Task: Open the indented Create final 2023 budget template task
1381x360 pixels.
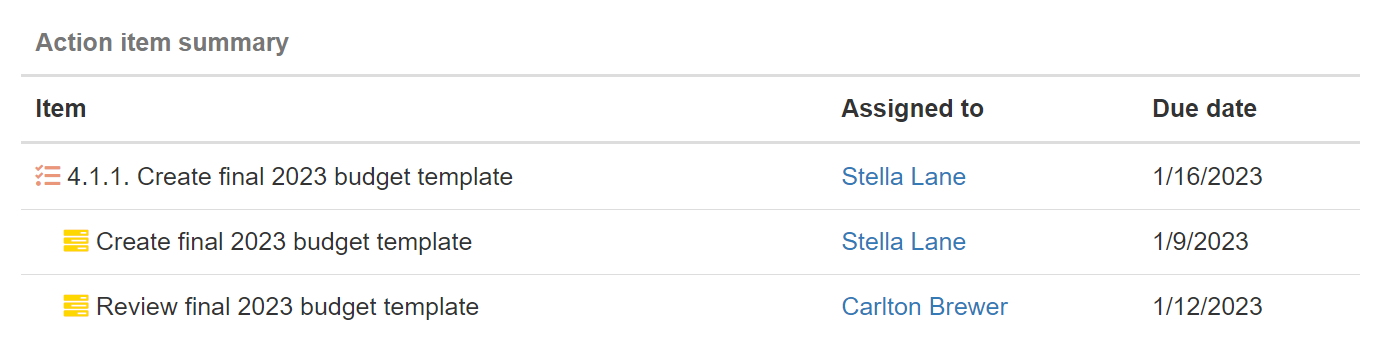Action: (x=284, y=241)
